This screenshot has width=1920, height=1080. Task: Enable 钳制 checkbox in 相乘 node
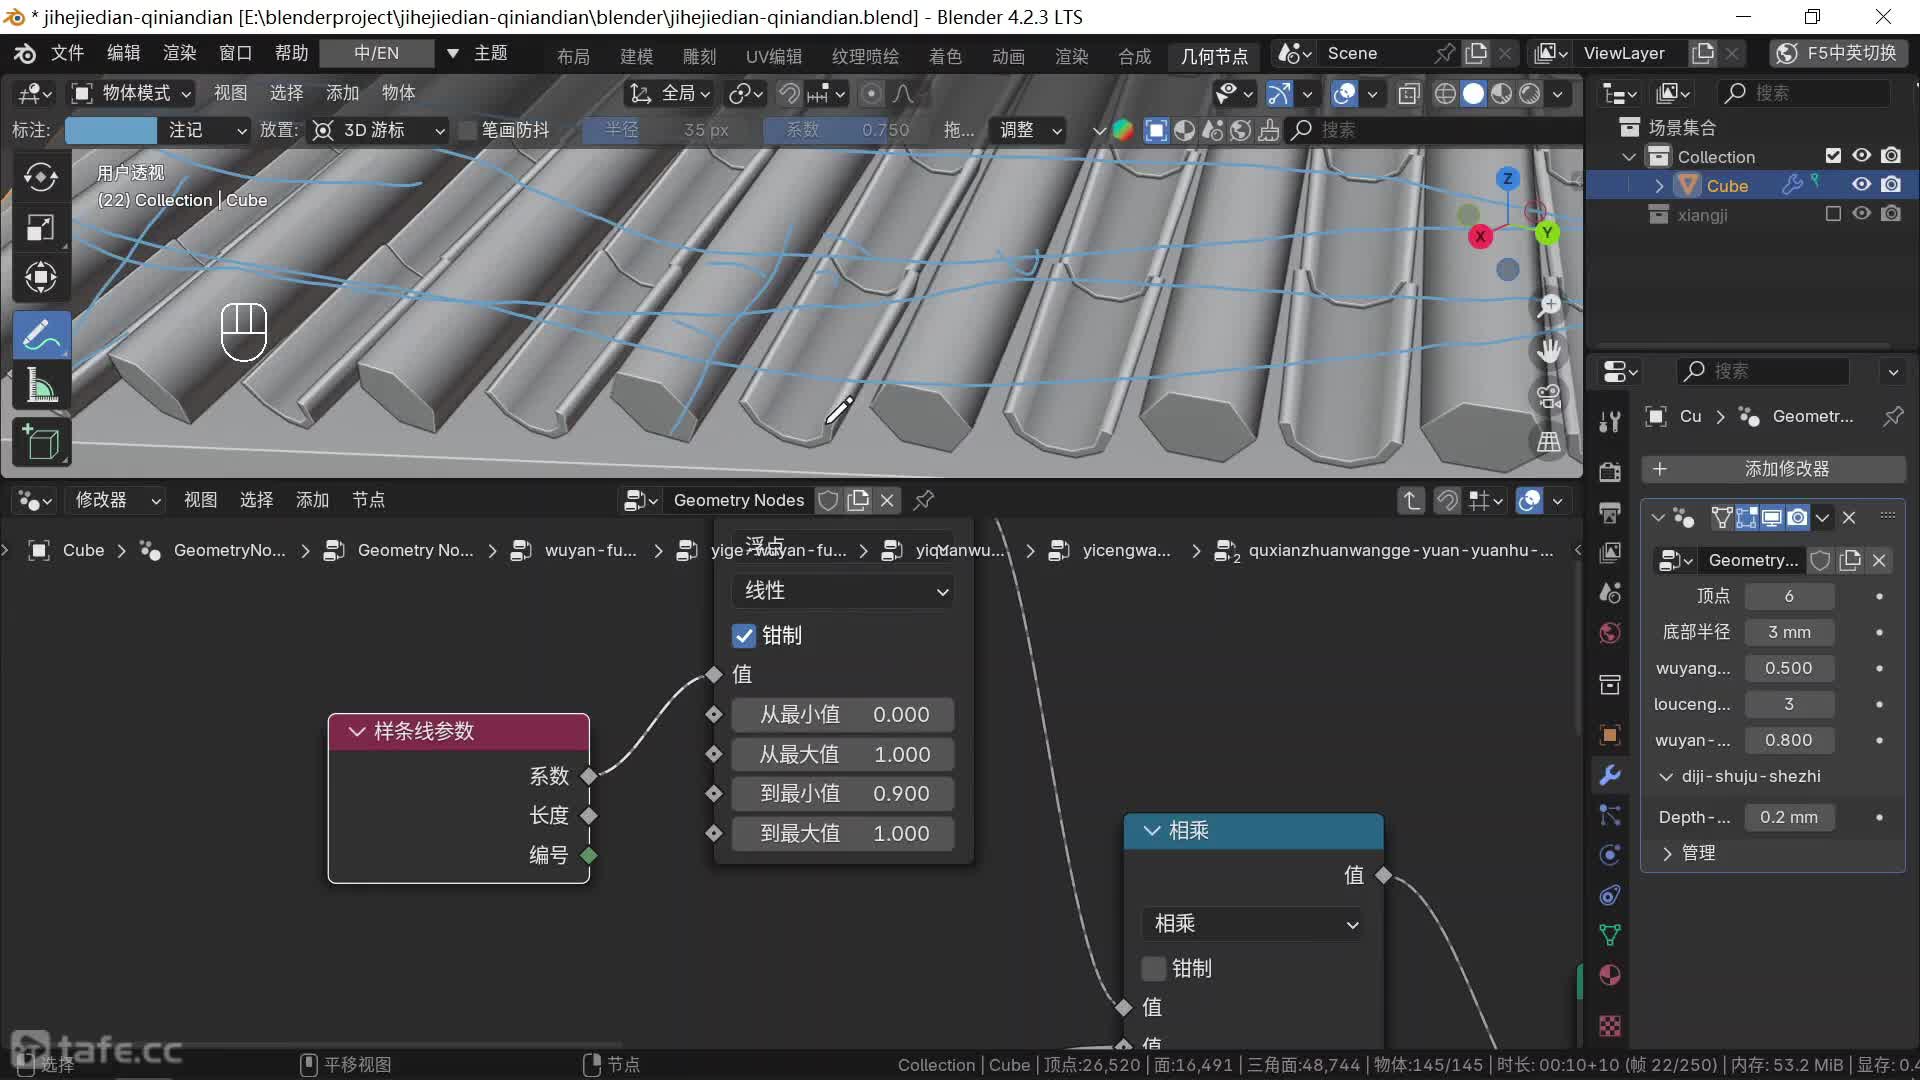pos(1154,968)
